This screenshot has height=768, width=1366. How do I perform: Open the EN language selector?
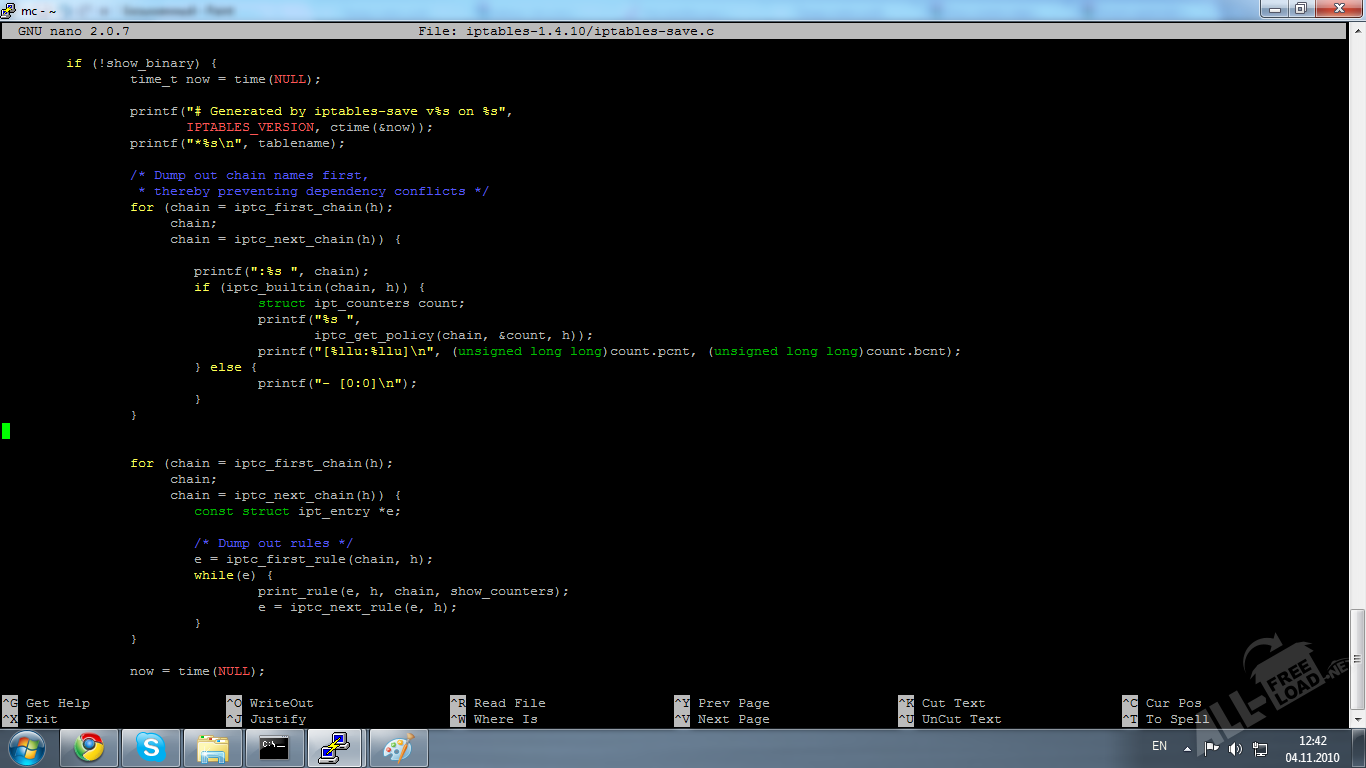tap(1159, 746)
